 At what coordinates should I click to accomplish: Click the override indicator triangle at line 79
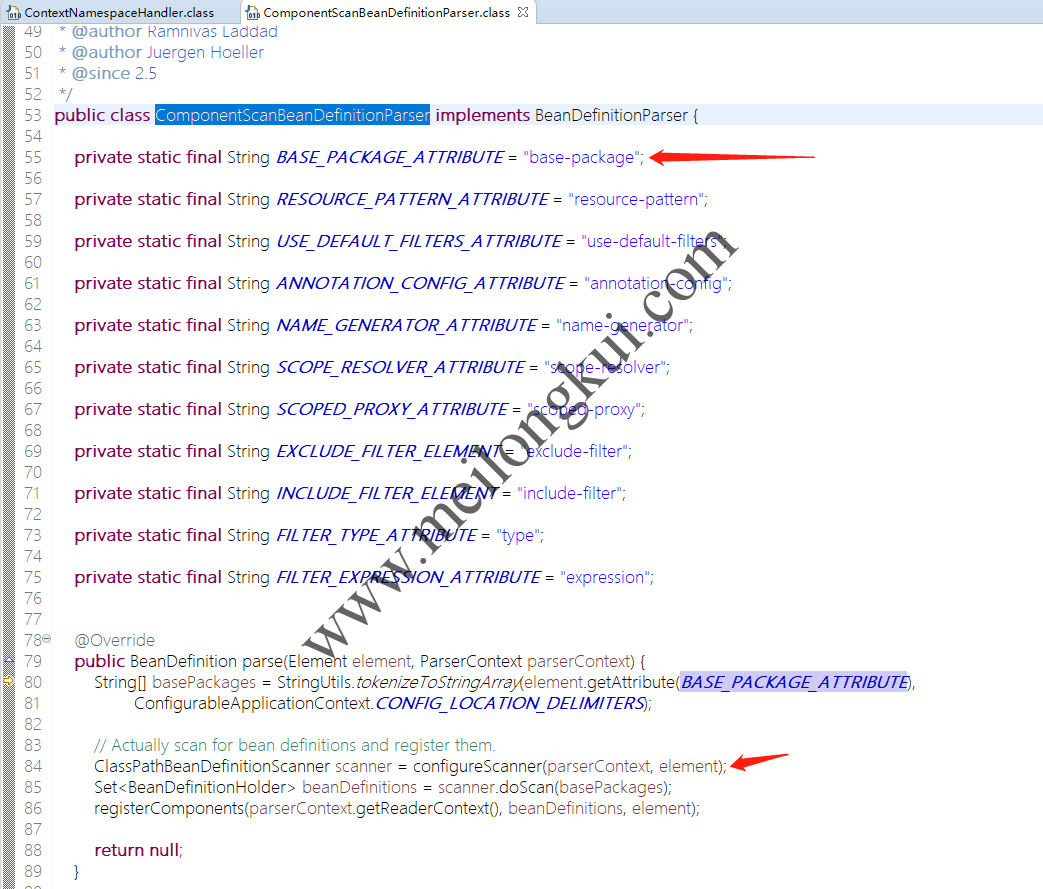coord(9,661)
